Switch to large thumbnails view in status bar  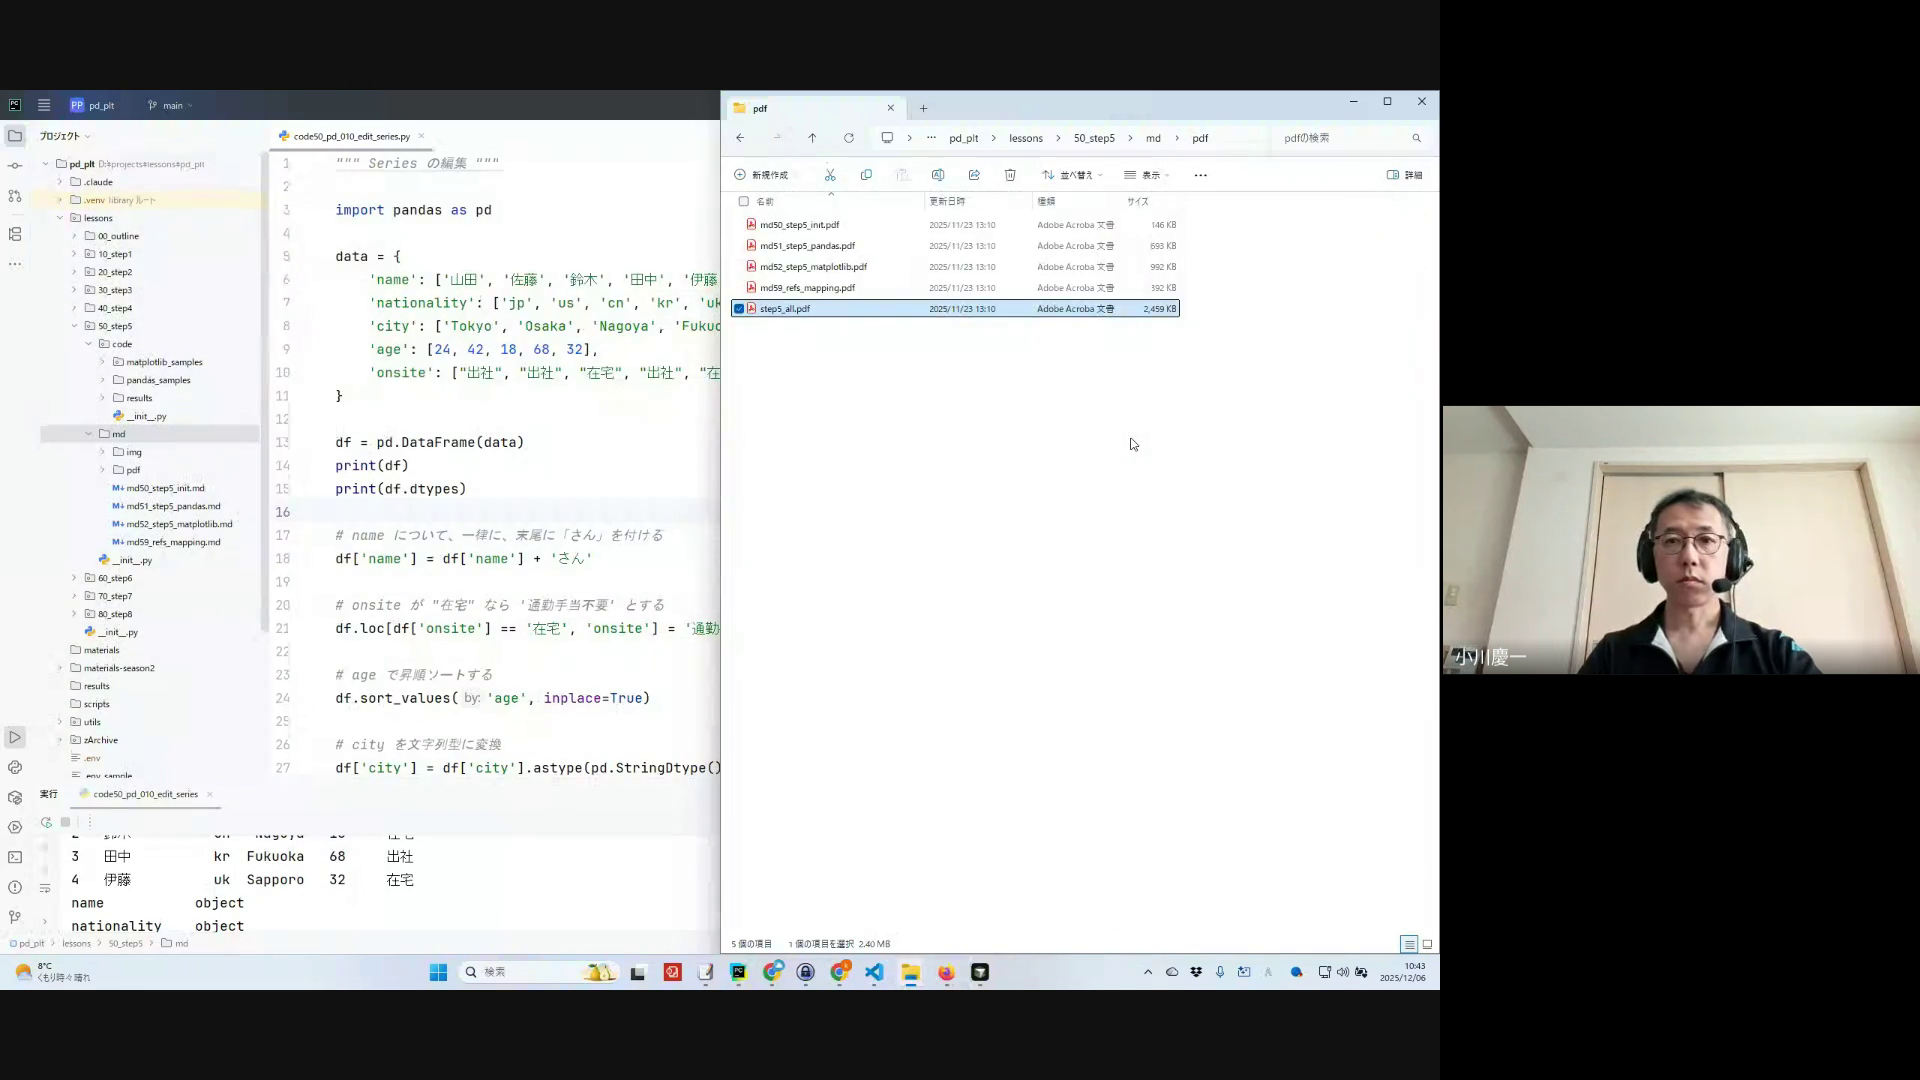1427,944
